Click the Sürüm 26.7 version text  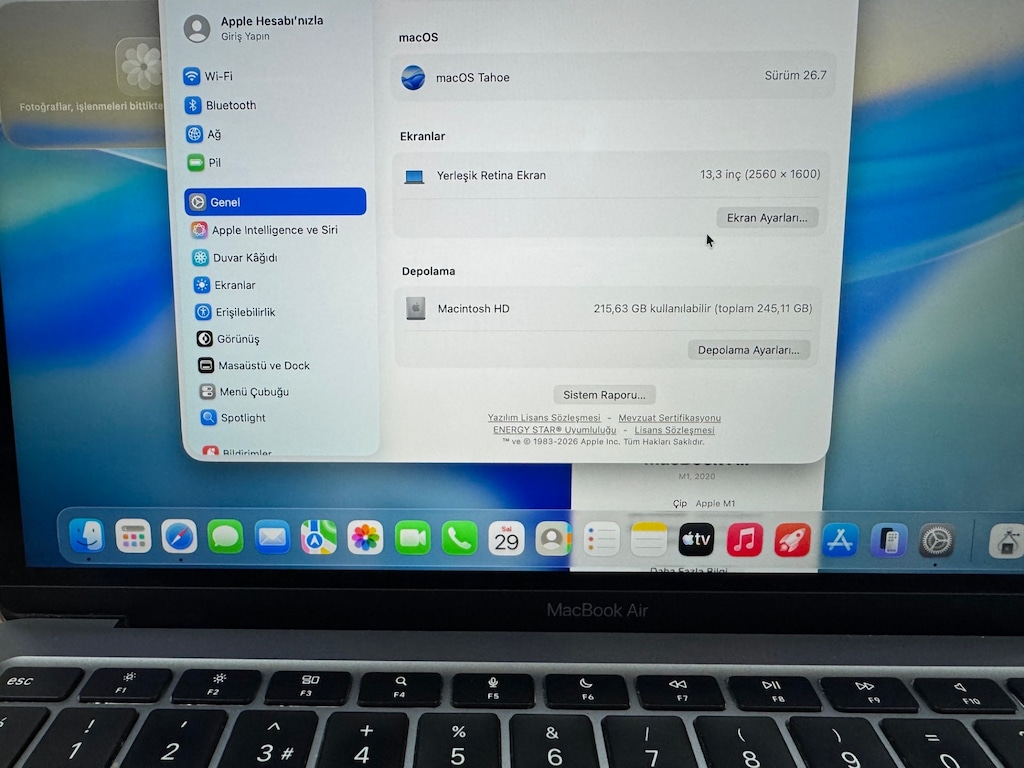point(795,75)
